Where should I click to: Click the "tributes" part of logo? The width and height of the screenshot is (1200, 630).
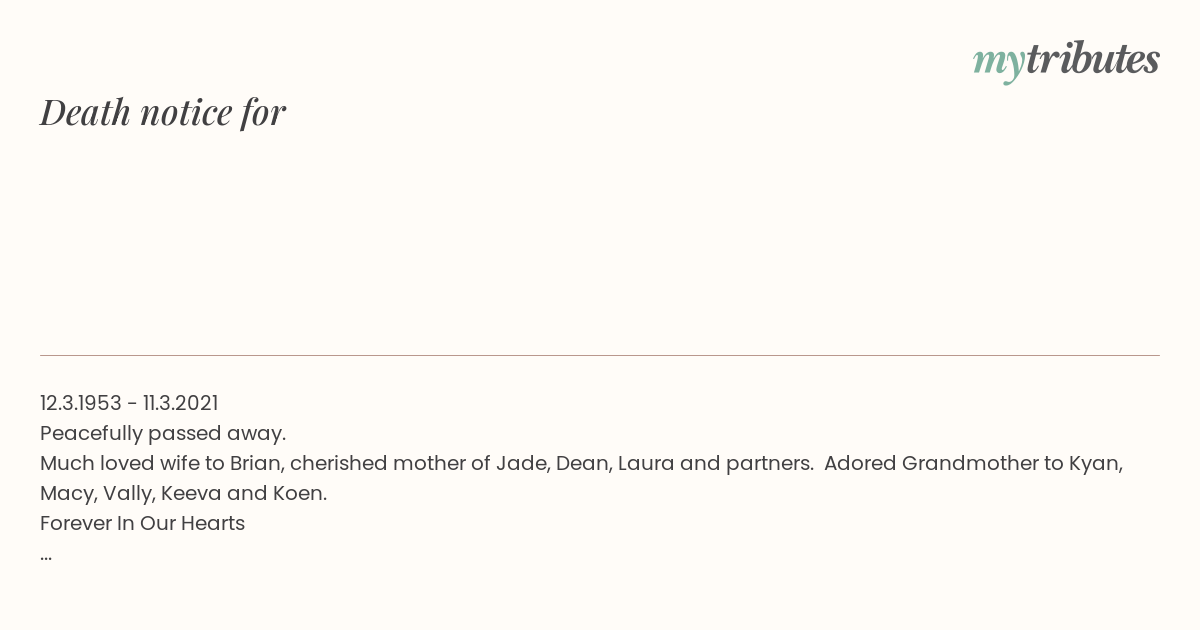click(x=1093, y=60)
